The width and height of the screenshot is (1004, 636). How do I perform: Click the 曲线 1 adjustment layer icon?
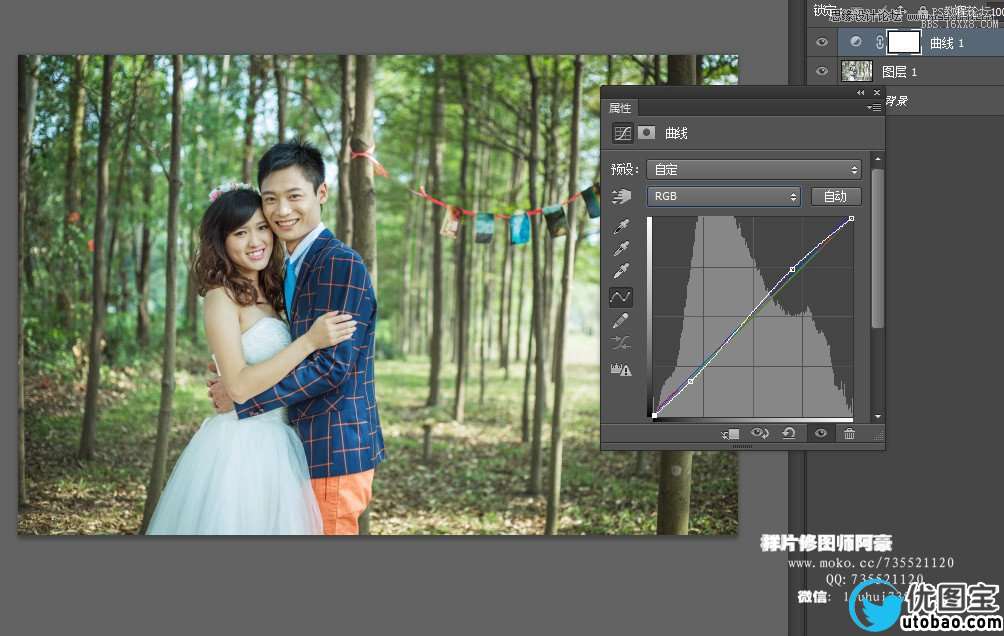[x=855, y=42]
